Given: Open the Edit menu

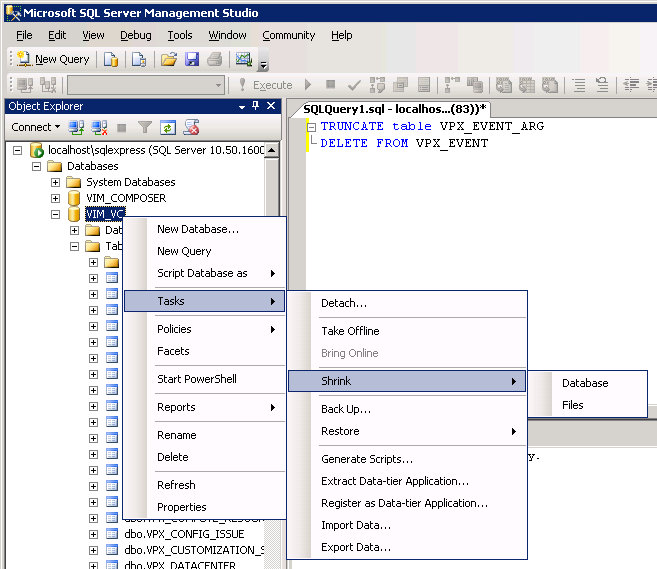Looking at the screenshot, I should 57,35.
